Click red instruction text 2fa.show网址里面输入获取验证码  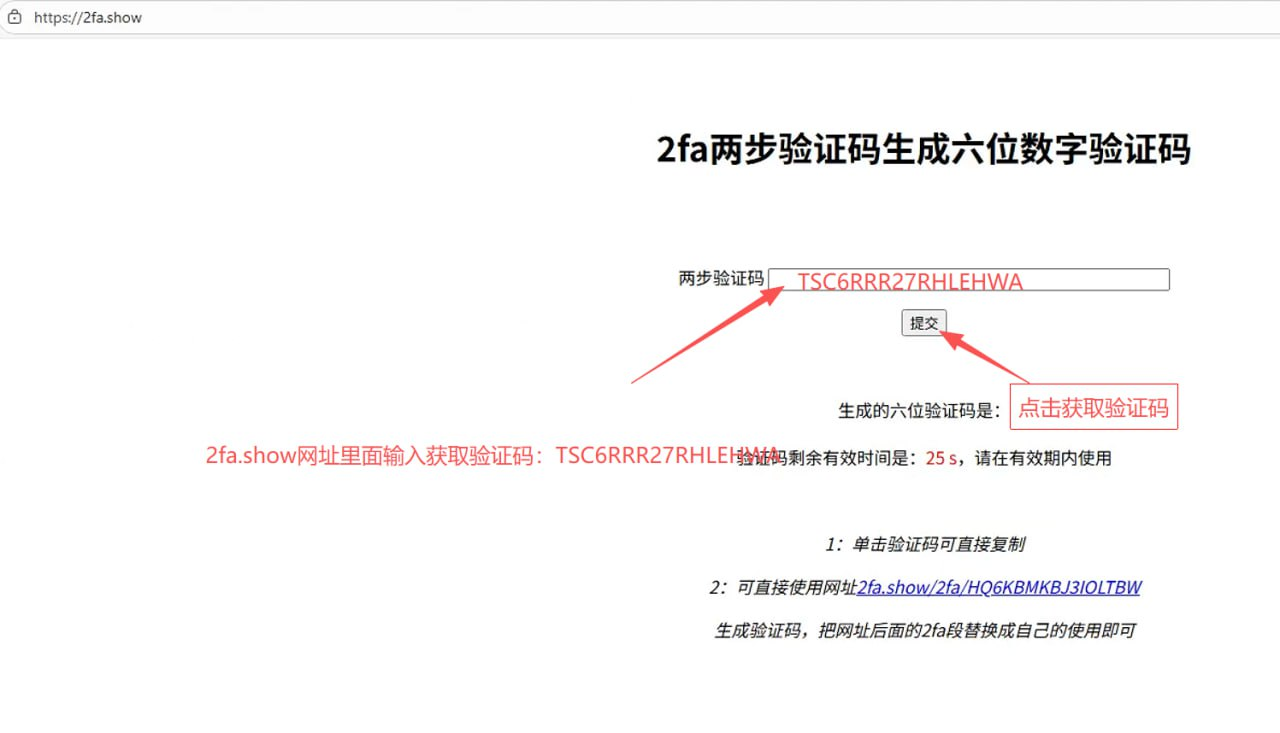point(380,456)
